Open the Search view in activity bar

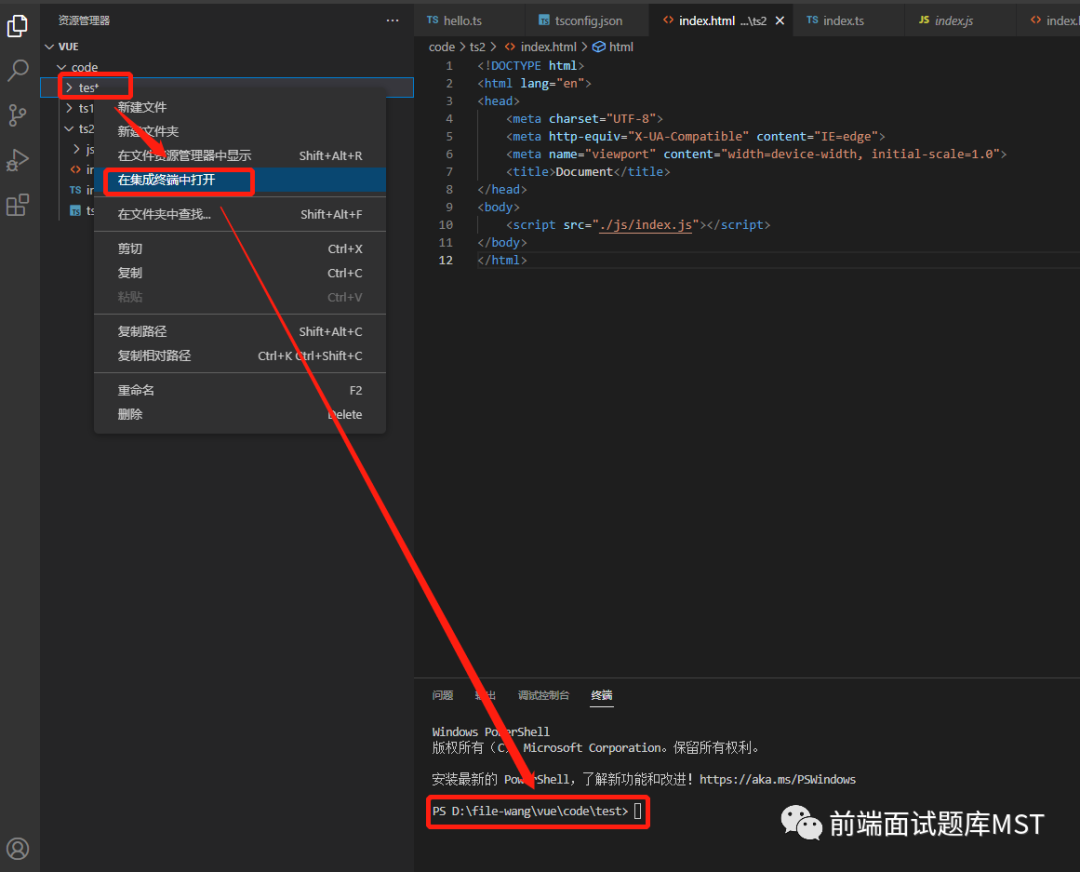[17, 70]
